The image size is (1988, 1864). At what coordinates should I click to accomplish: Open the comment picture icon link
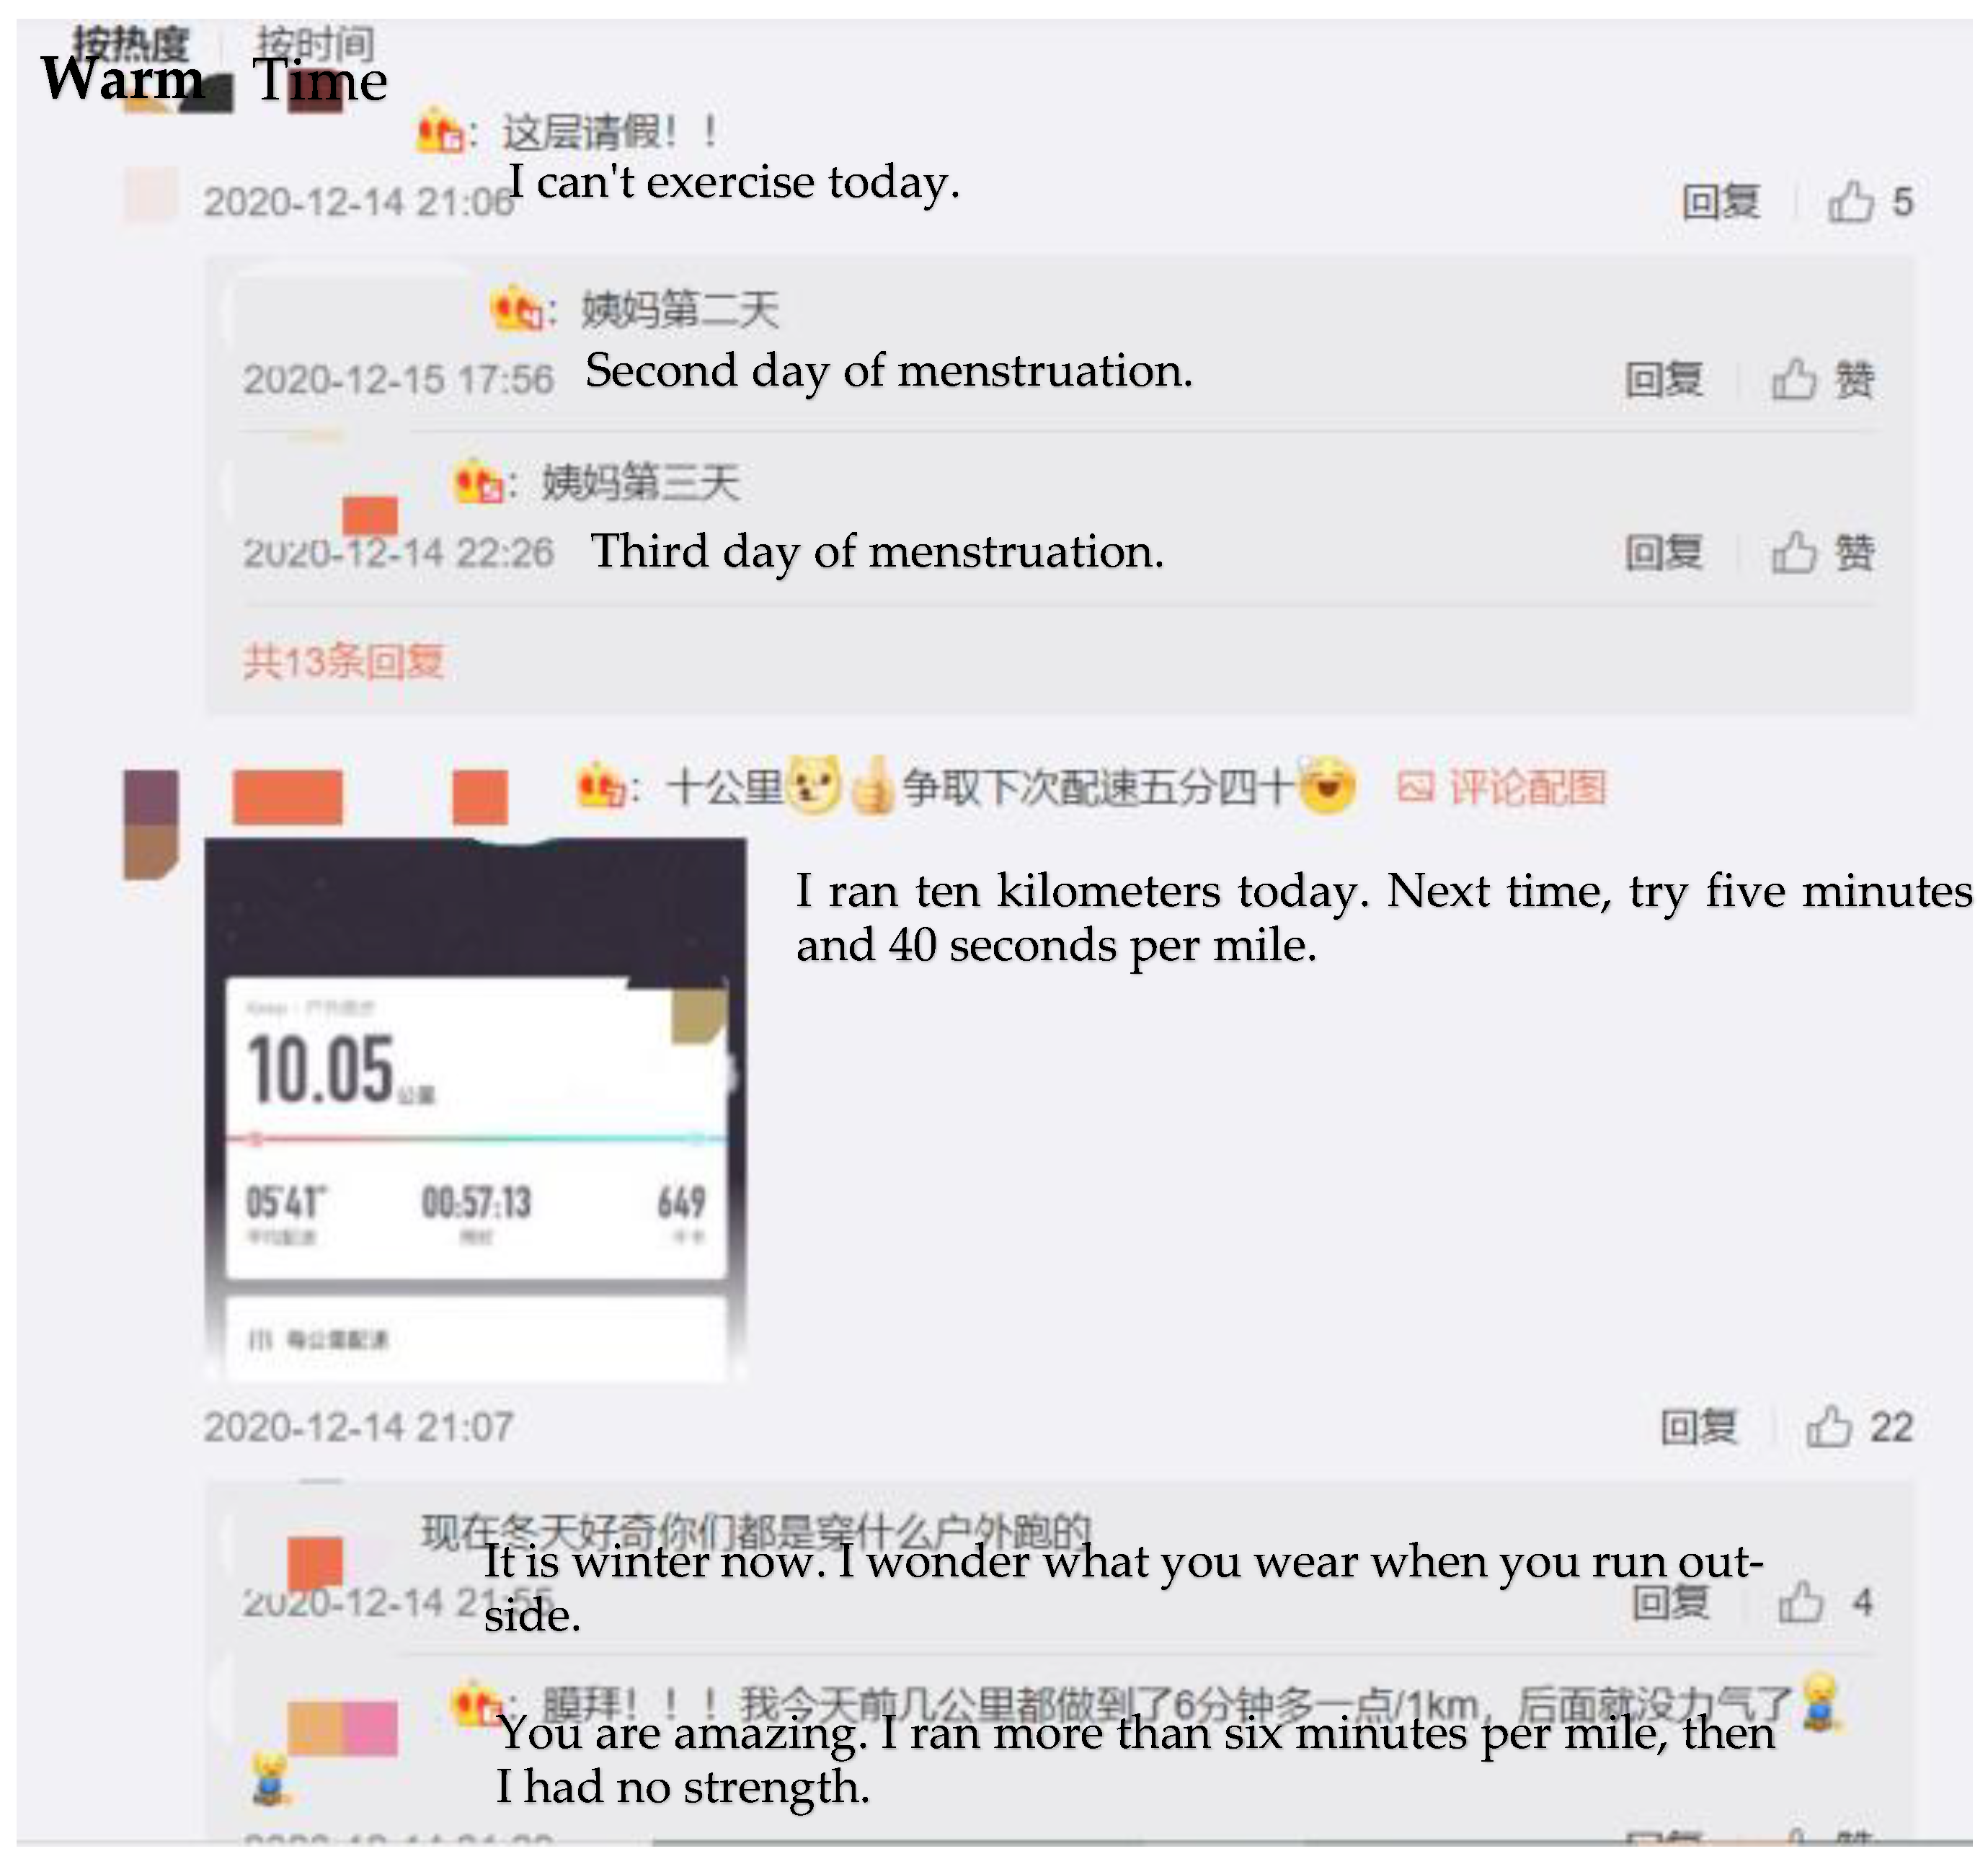[x=1501, y=787]
